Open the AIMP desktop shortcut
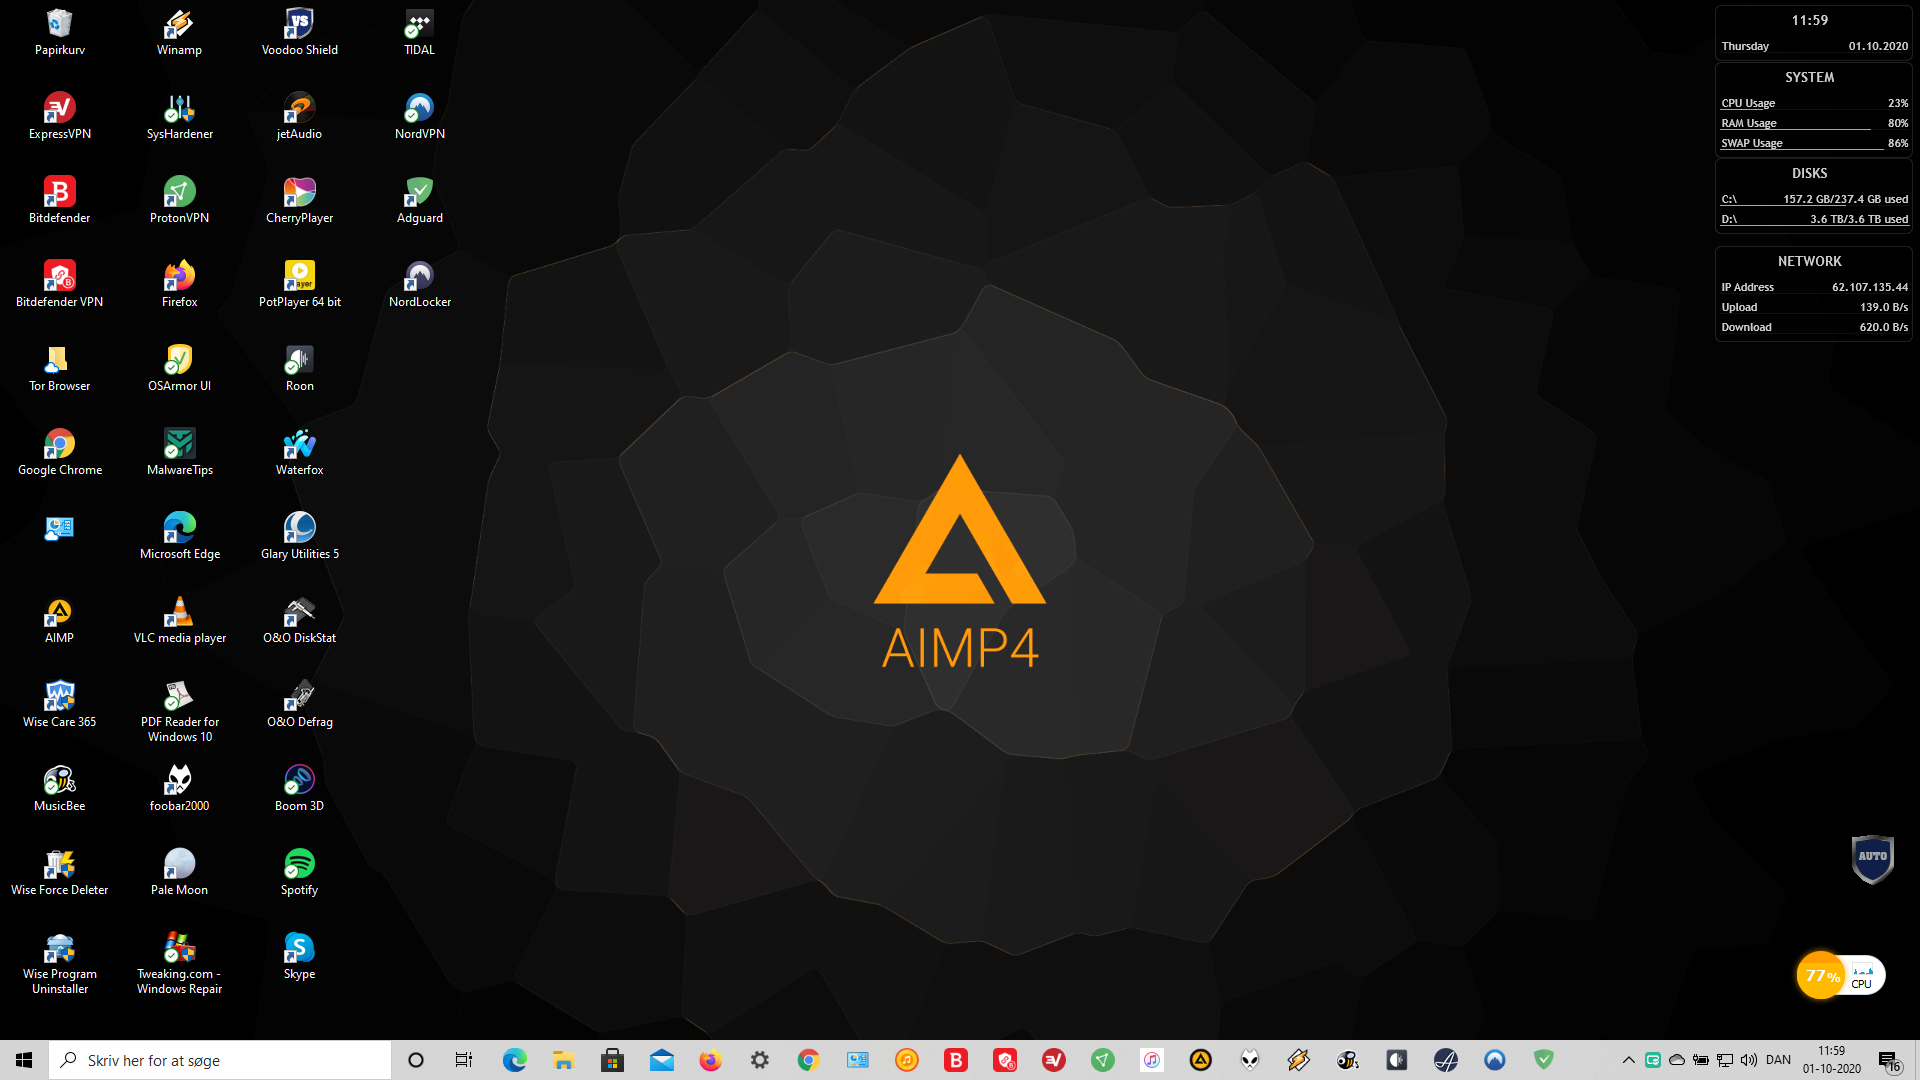Image resolution: width=1920 pixels, height=1080 pixels. pos(59,613)
